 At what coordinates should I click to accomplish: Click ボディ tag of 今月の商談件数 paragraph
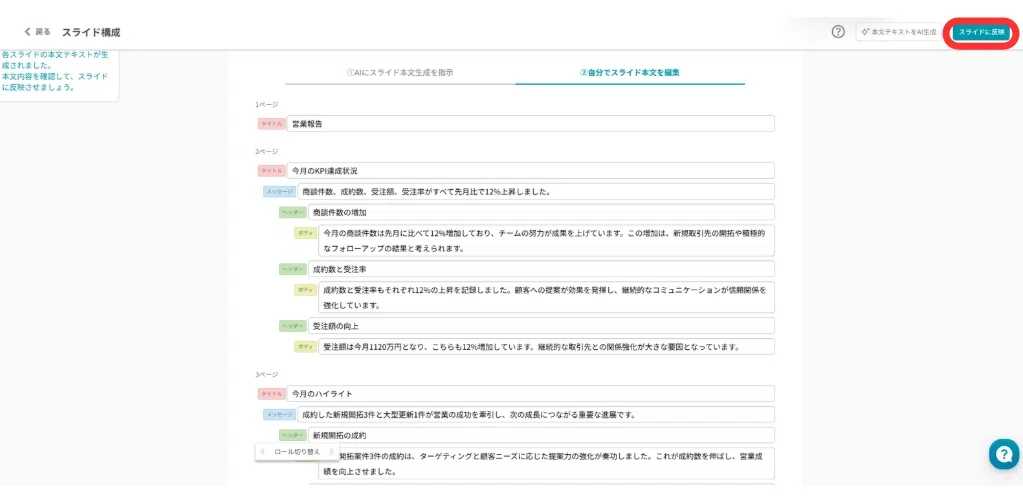(305, 233)
